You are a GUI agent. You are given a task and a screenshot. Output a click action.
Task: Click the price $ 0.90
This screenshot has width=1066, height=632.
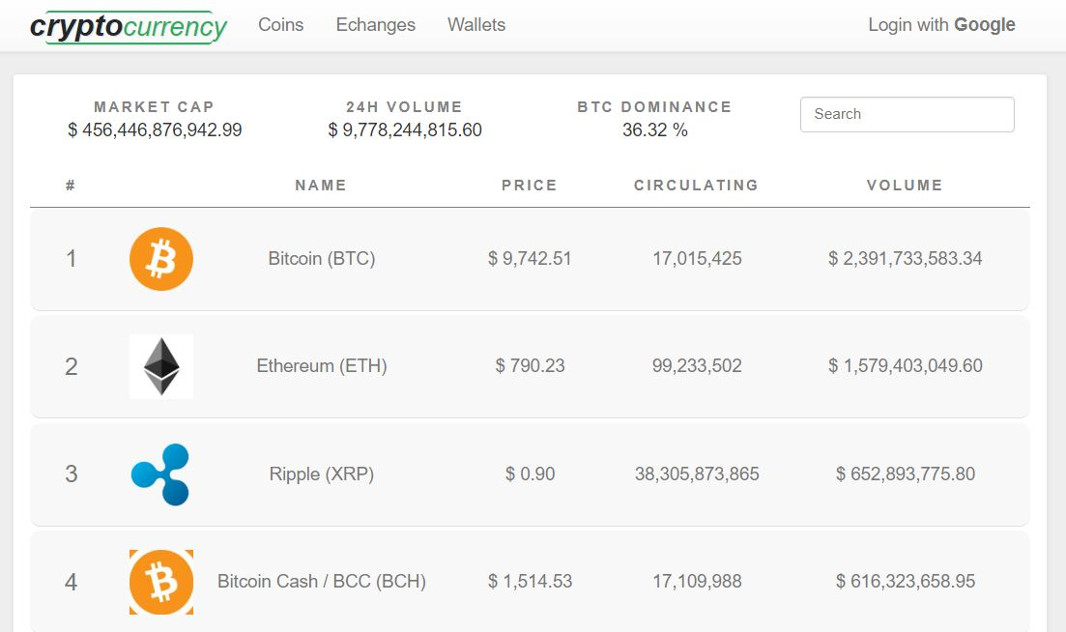click(x=530, y=474)
